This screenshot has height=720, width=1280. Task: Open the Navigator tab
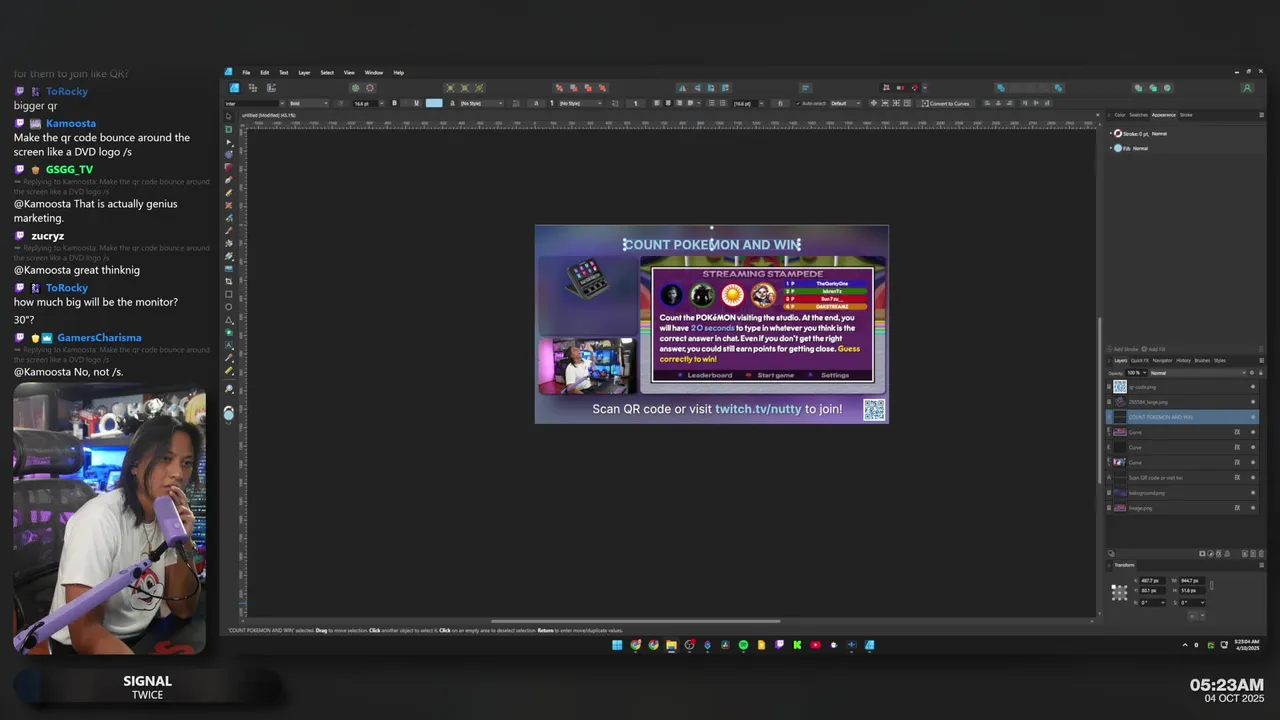point(1162,360)
